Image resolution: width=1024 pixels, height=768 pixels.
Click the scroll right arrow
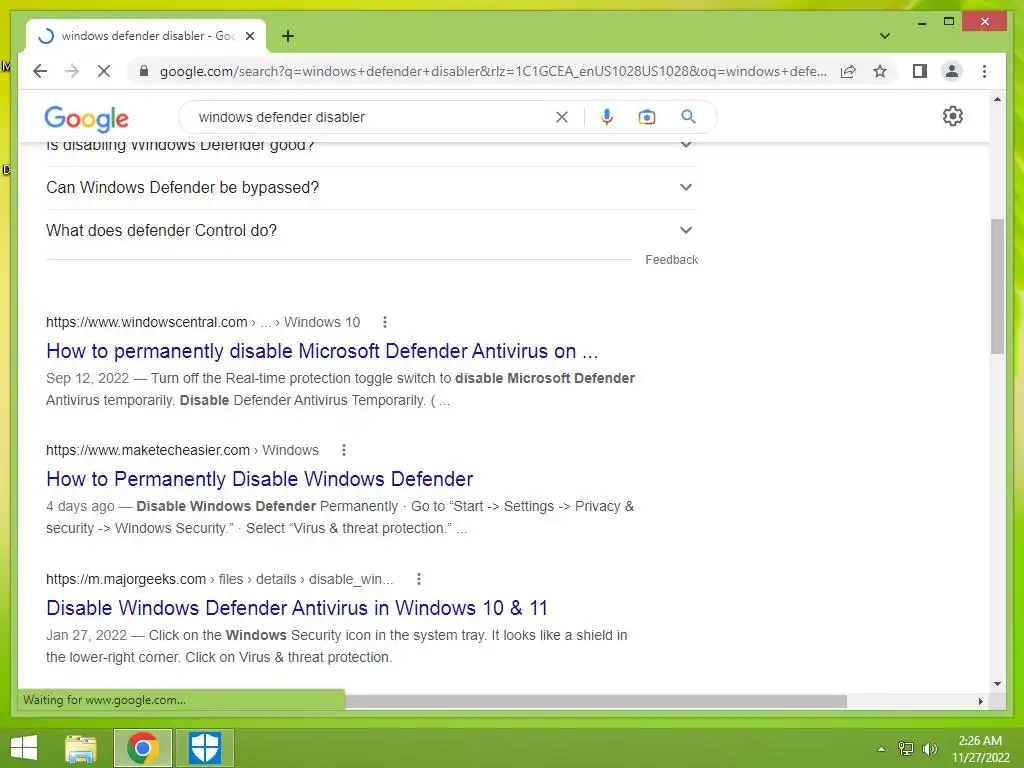coord(980,701)
